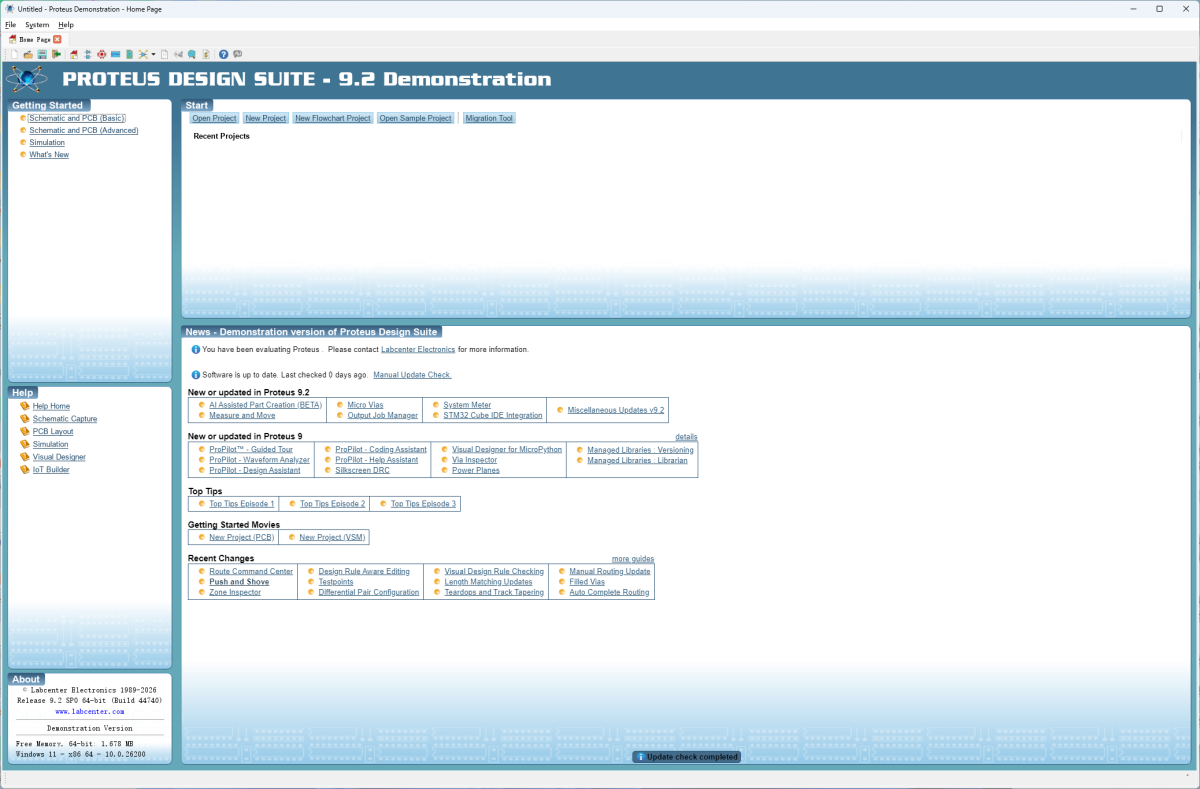1200x789 pixels.
Task: Close the Home Page tab with red X
Action: 57,39
